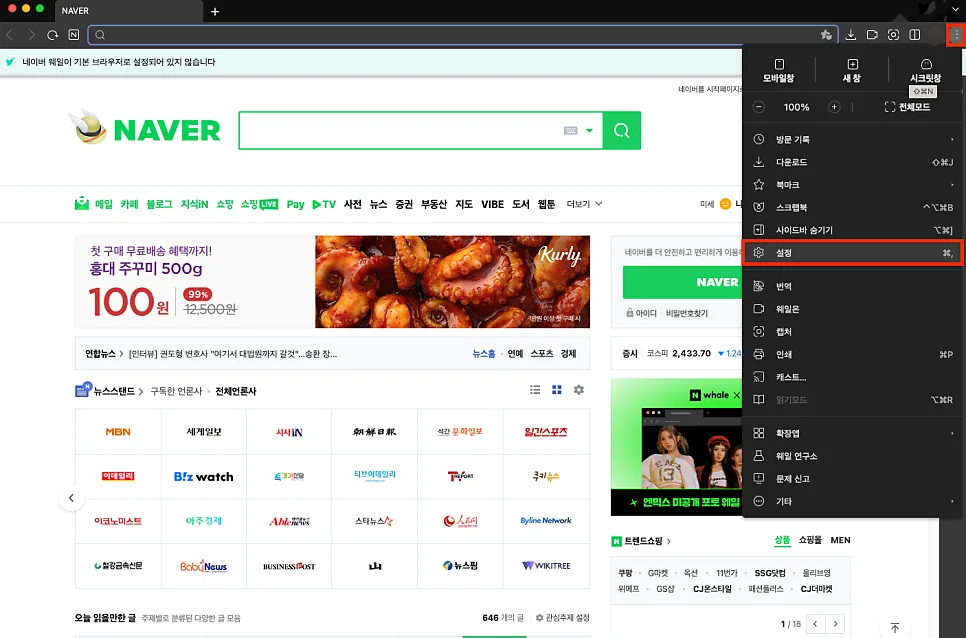Open the WIKITREE press tile
This screenshot has width=966, height=638.
546,565
